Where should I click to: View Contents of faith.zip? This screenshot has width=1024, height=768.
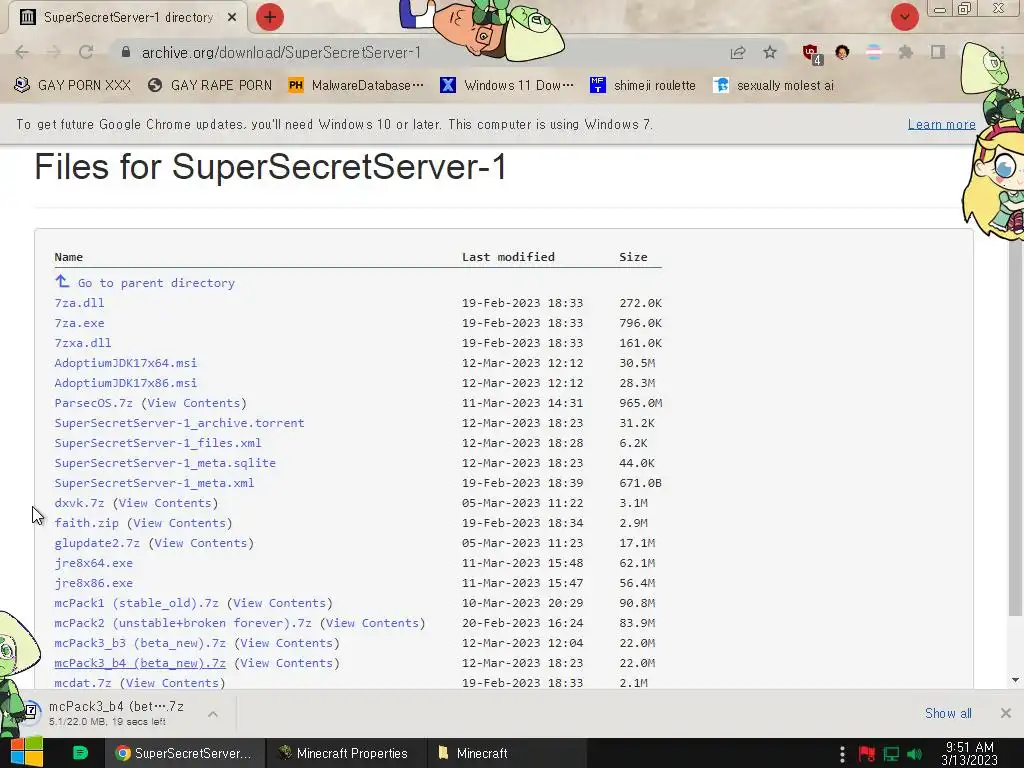(x=180, y=523)
